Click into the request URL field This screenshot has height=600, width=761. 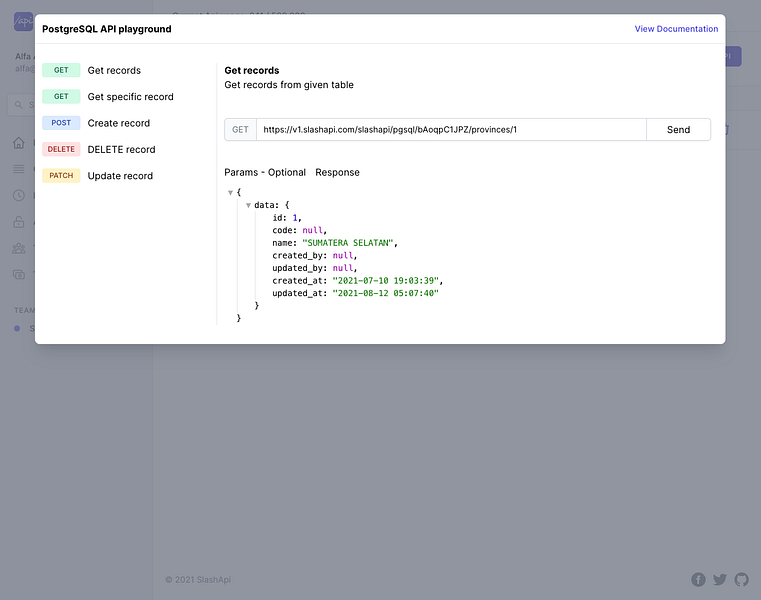(450, 130)
